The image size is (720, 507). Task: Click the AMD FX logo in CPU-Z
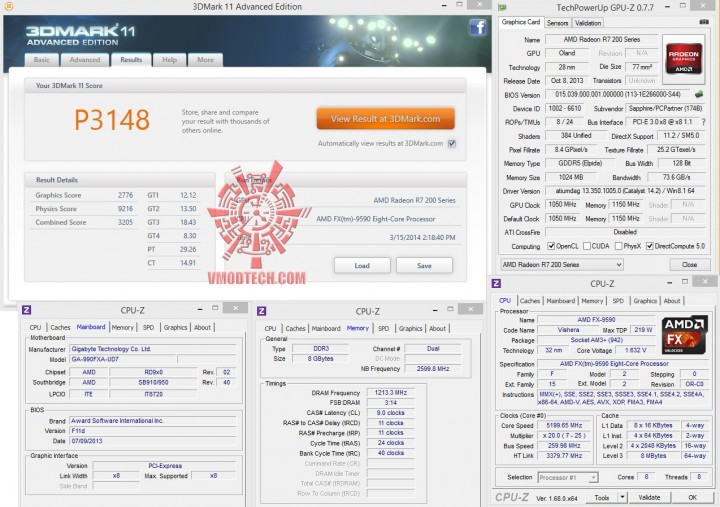pyautogui.click(x=684, y=335)
